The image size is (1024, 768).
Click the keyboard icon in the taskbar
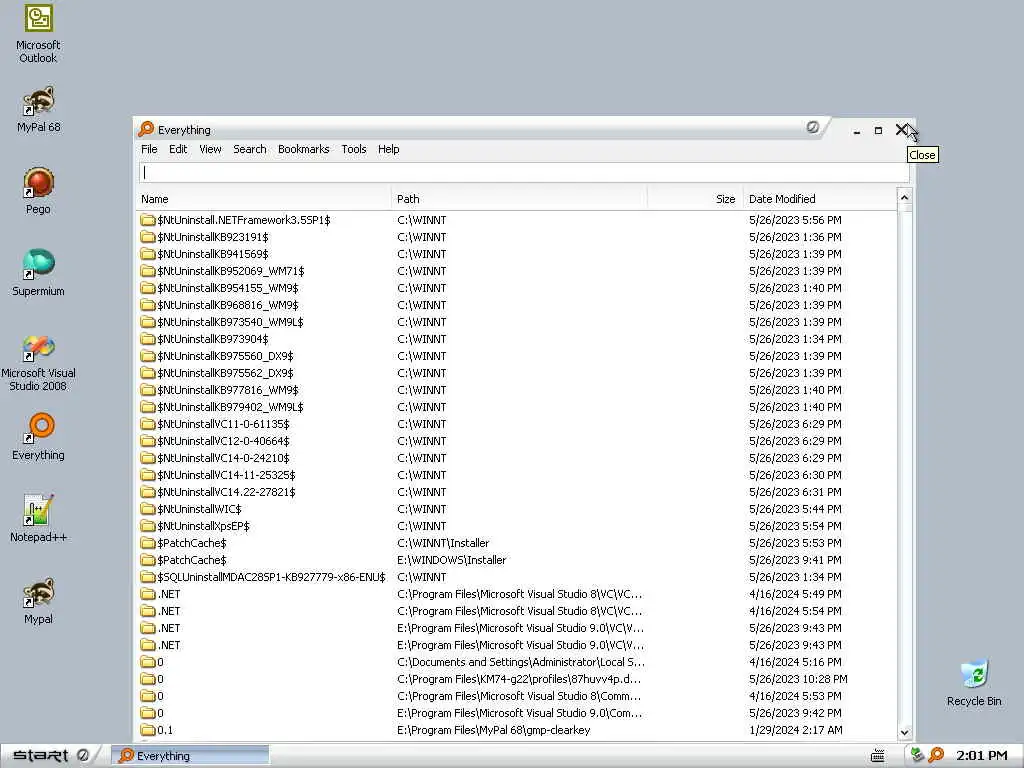(x=878, y=756)
